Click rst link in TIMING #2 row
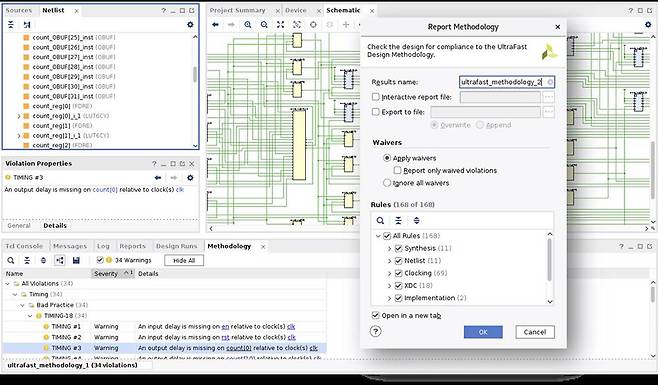658x385 pixels. (225, 337)
